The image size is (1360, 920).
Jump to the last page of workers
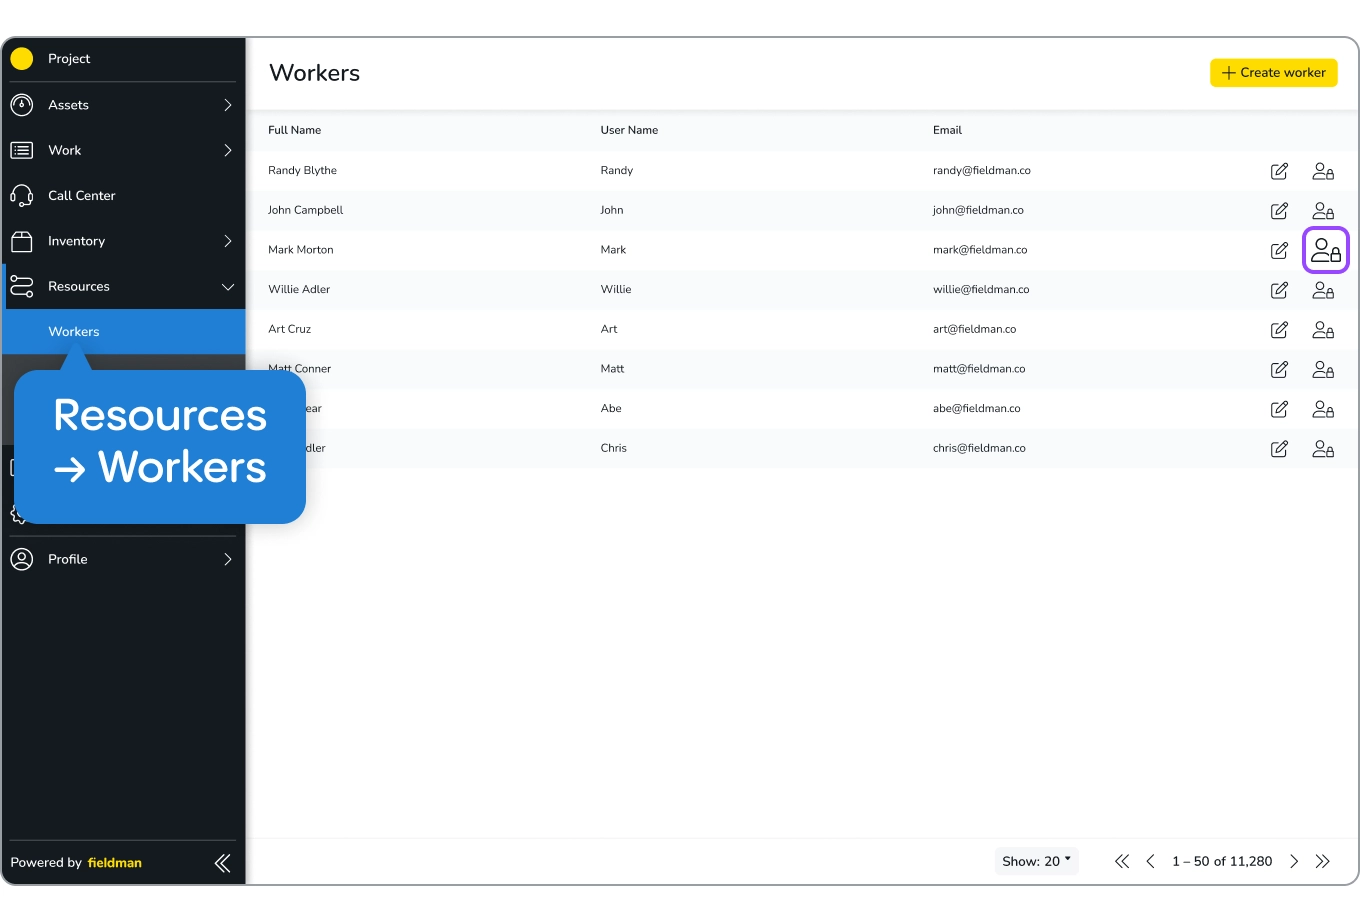pos(1323,861)
